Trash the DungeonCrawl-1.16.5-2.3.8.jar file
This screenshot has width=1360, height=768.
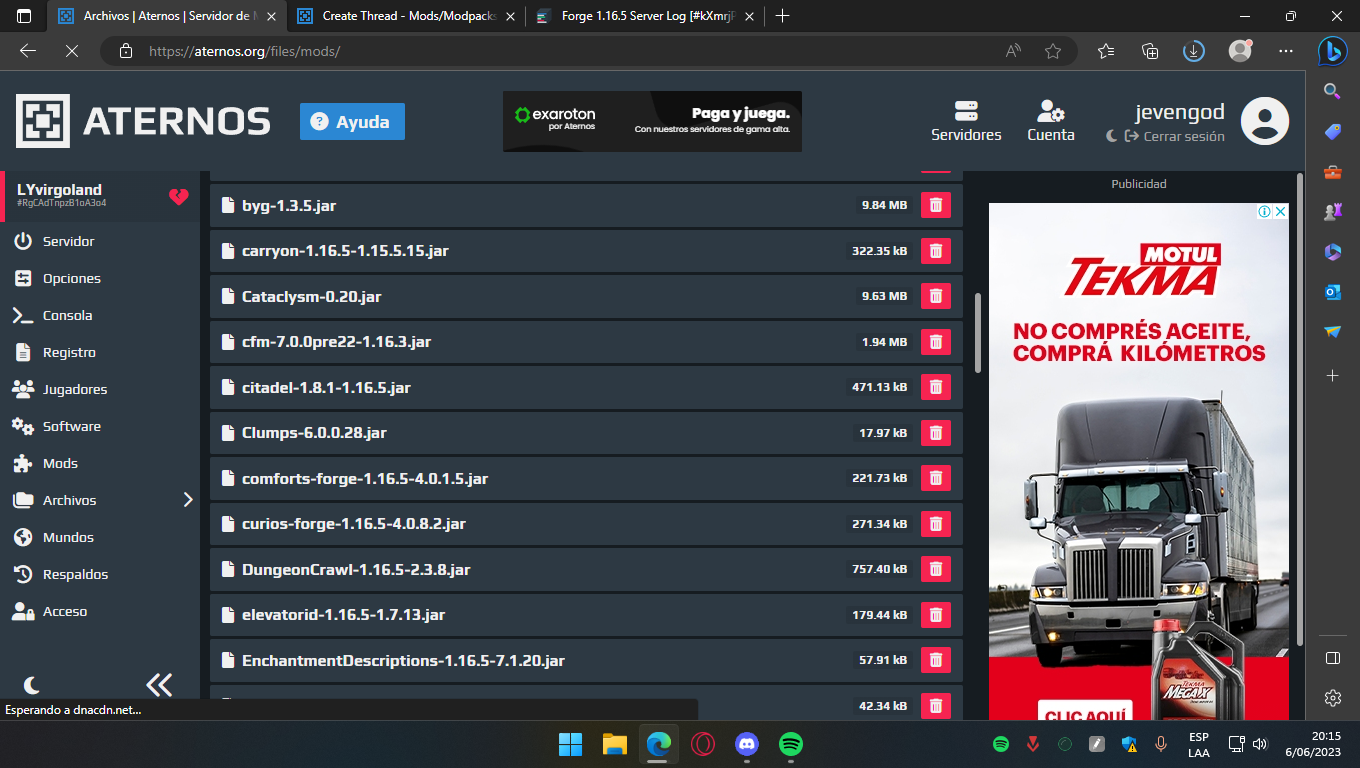(935, 569)
